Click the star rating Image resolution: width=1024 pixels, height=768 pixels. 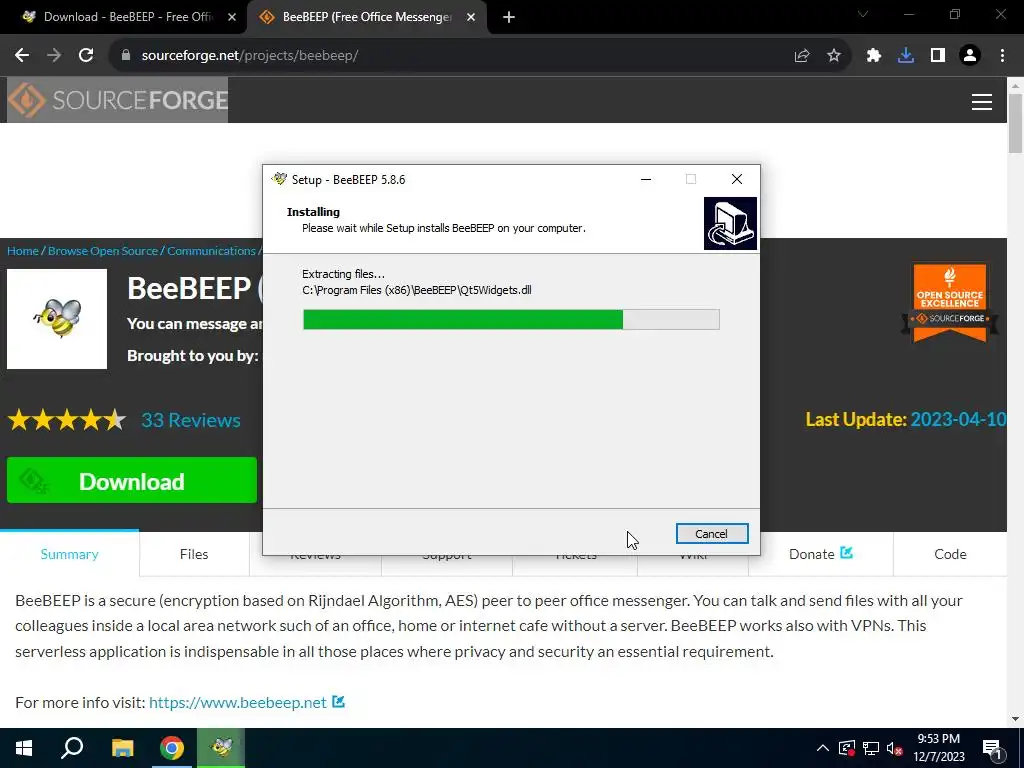coord(67,420)
